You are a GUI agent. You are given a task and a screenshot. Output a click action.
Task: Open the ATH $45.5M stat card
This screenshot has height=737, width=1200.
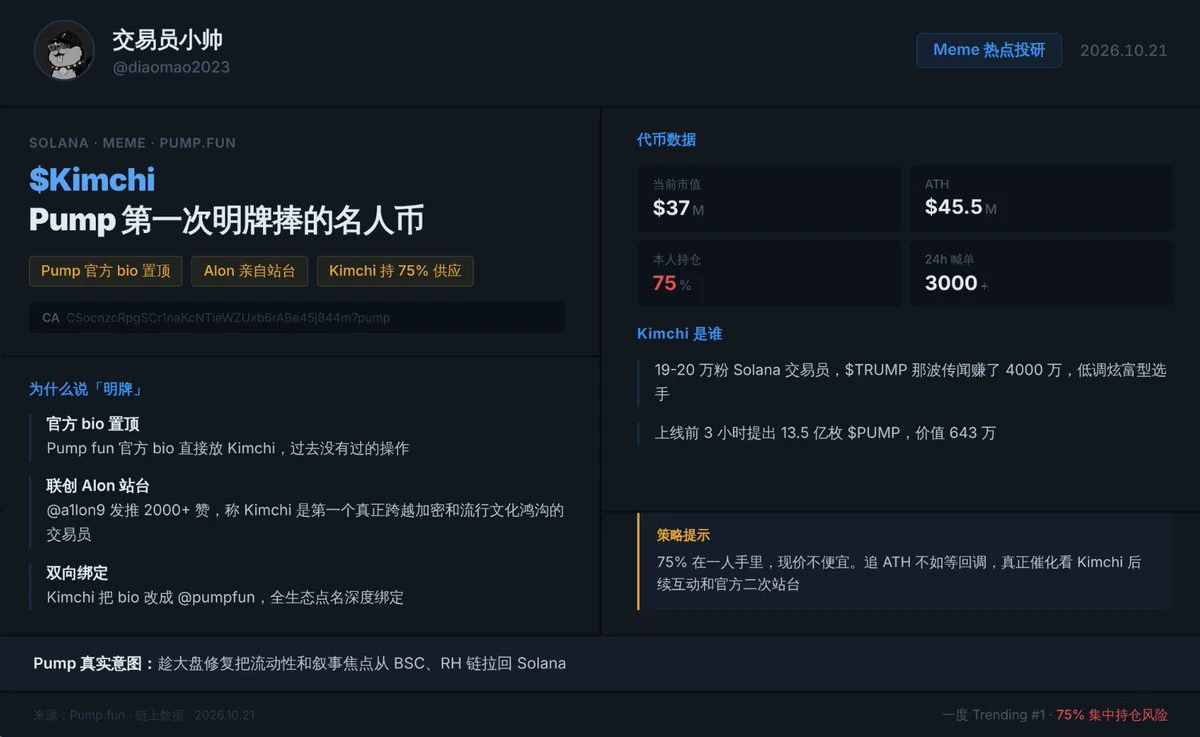coord(1041,198)
